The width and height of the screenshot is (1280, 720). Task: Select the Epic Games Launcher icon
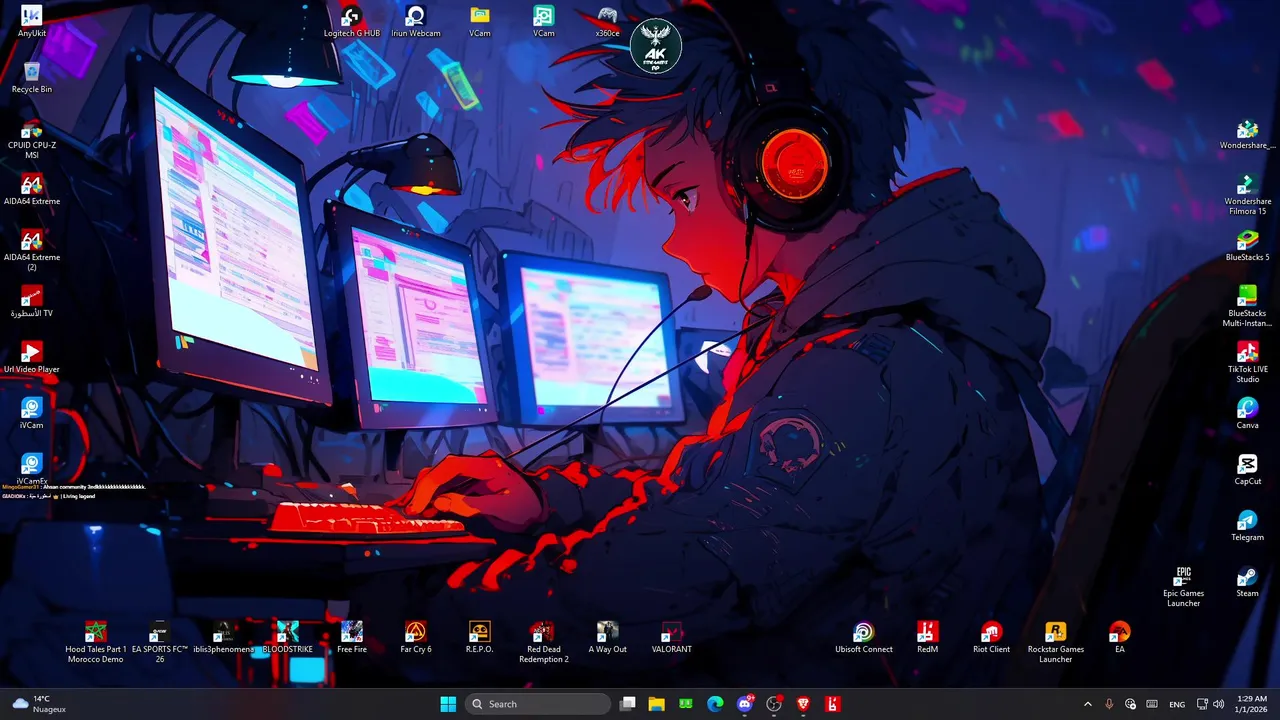click(1184, 586)
